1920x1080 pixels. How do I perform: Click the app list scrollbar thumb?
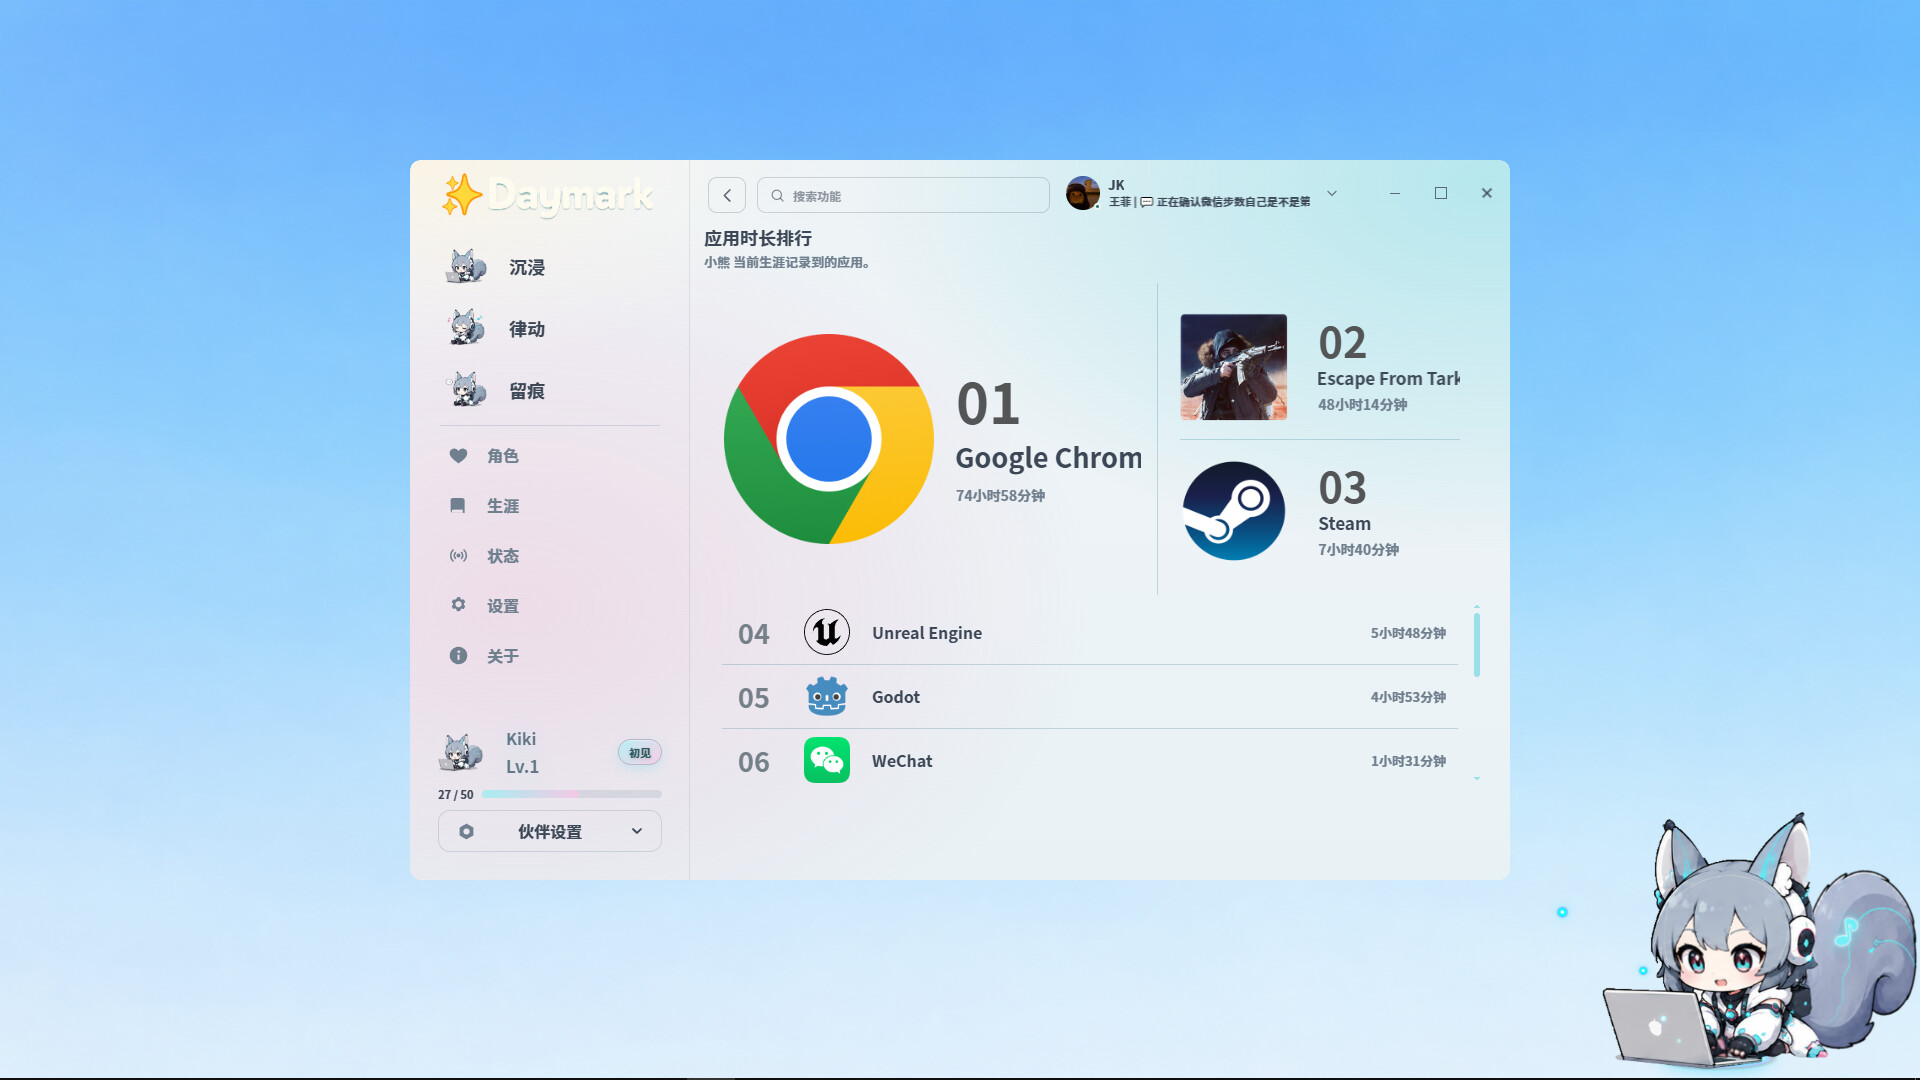click(1477, 645)
